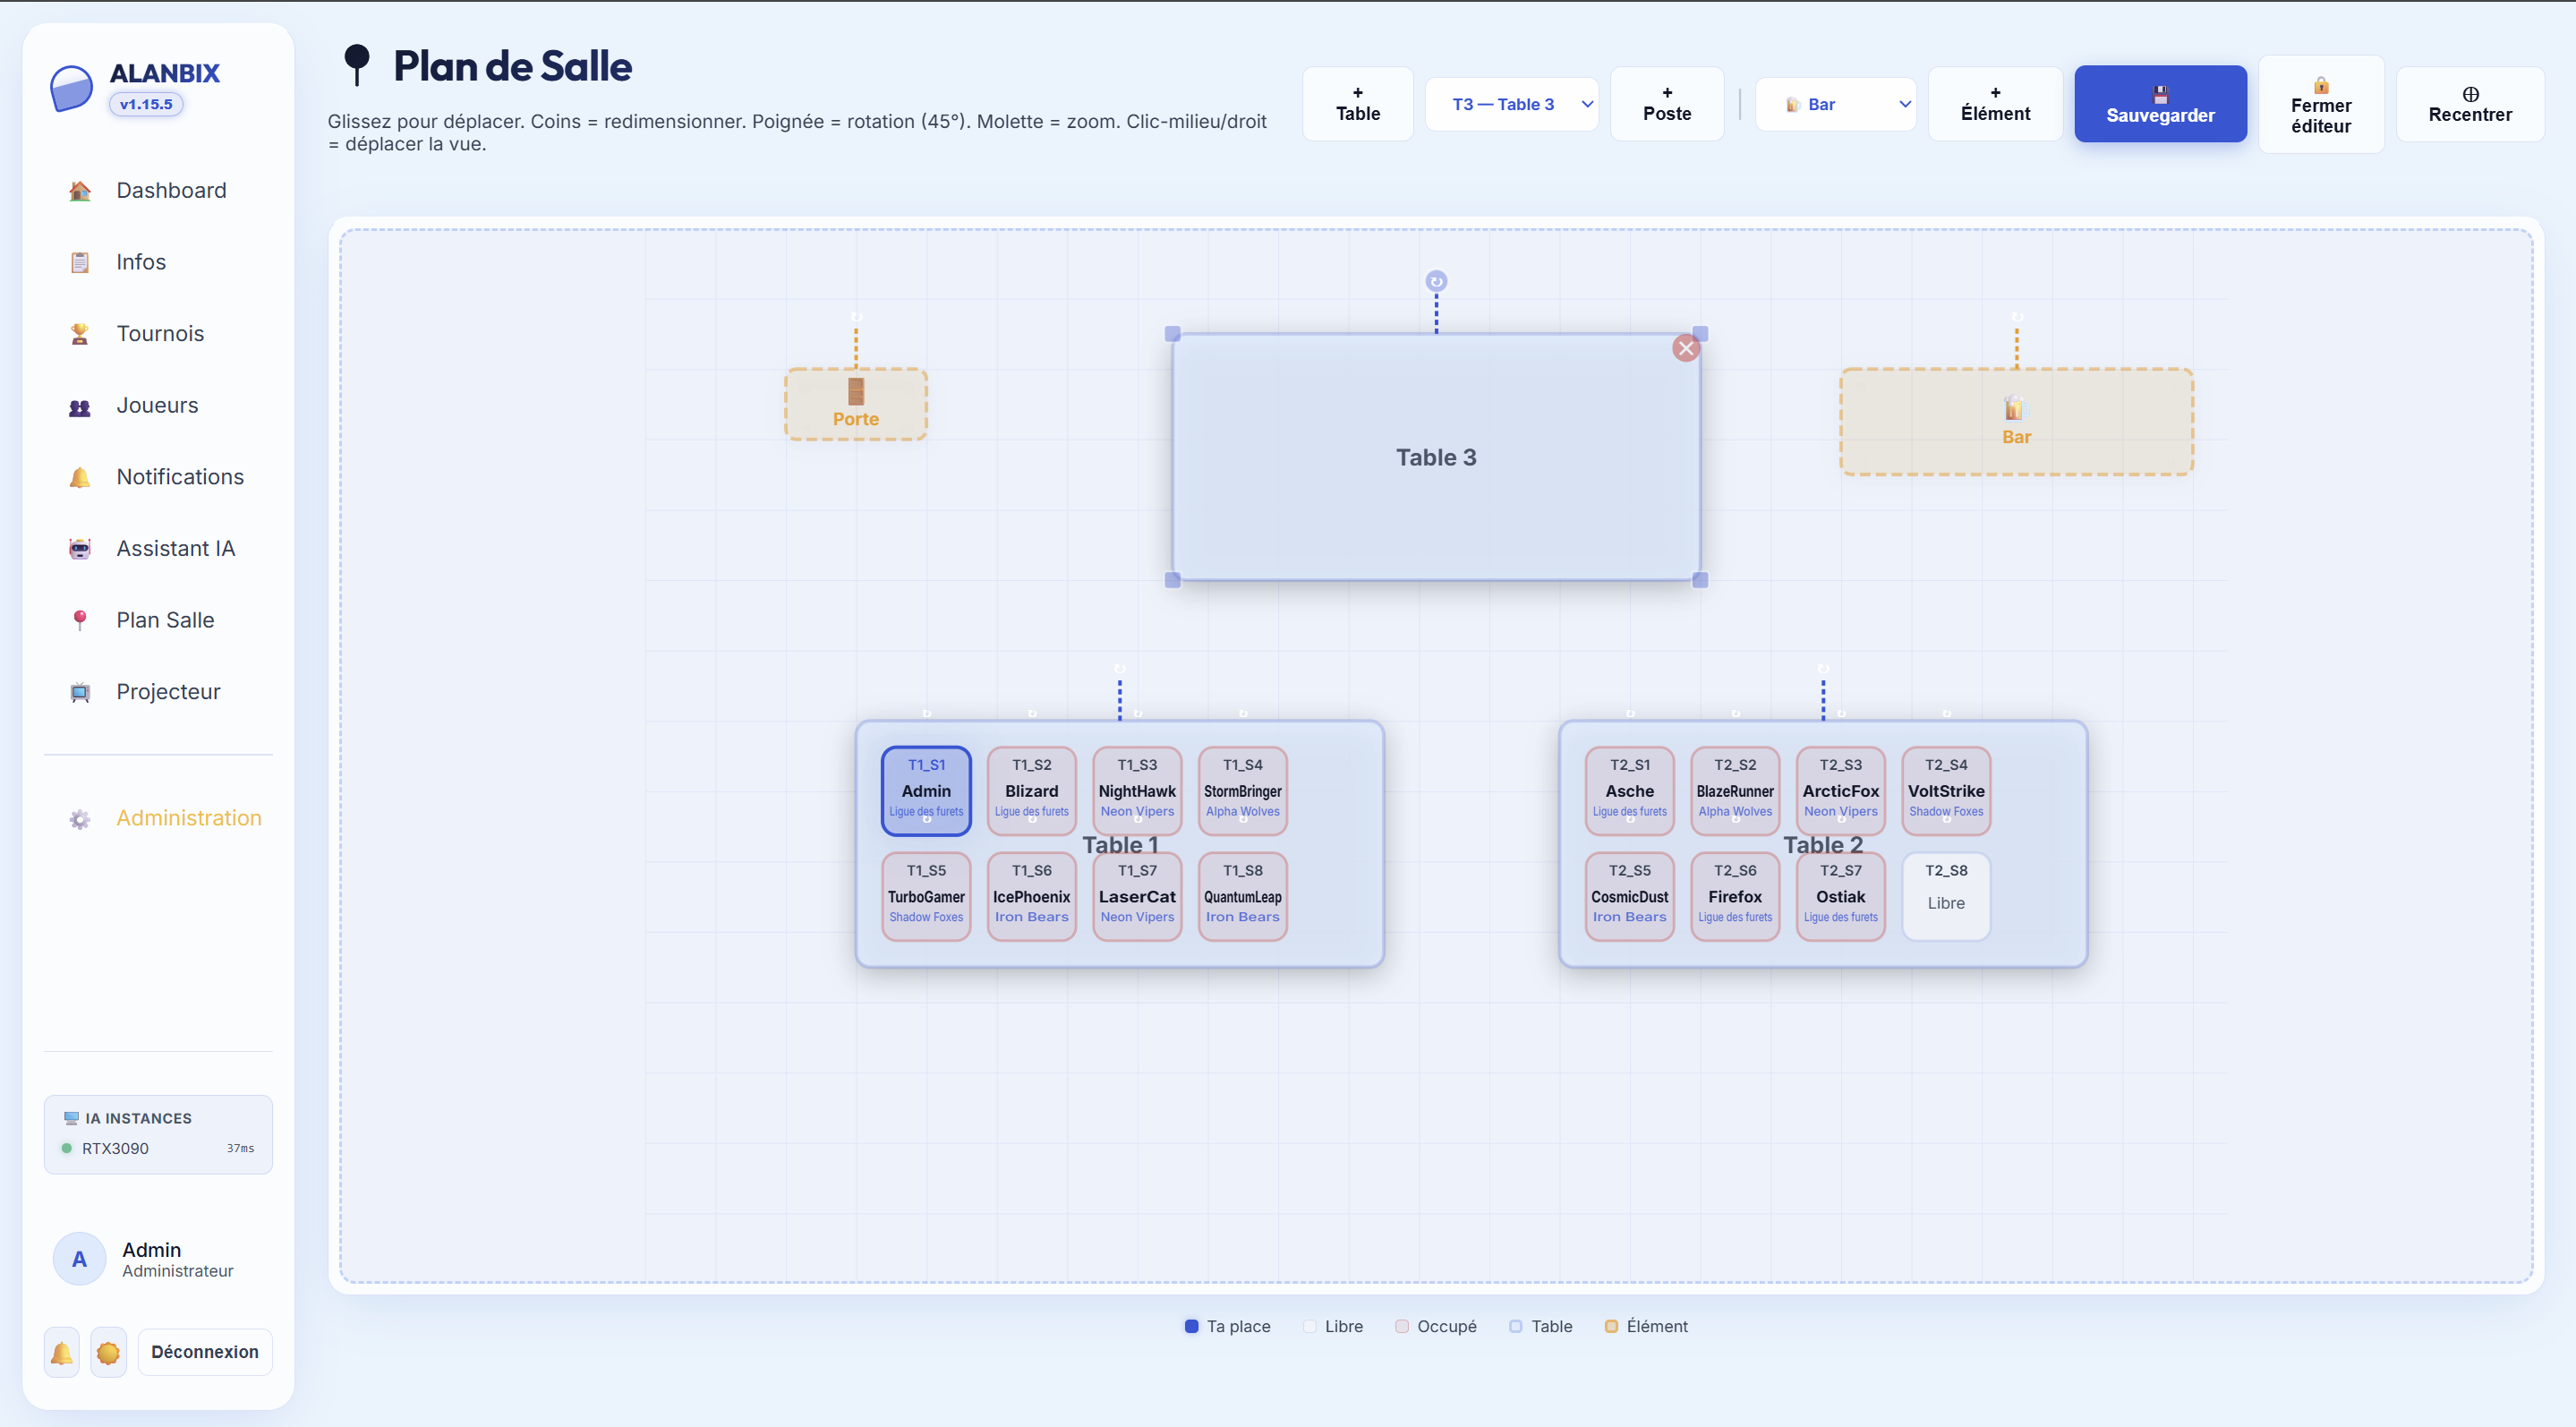Click the Recentrer button

2470,104
